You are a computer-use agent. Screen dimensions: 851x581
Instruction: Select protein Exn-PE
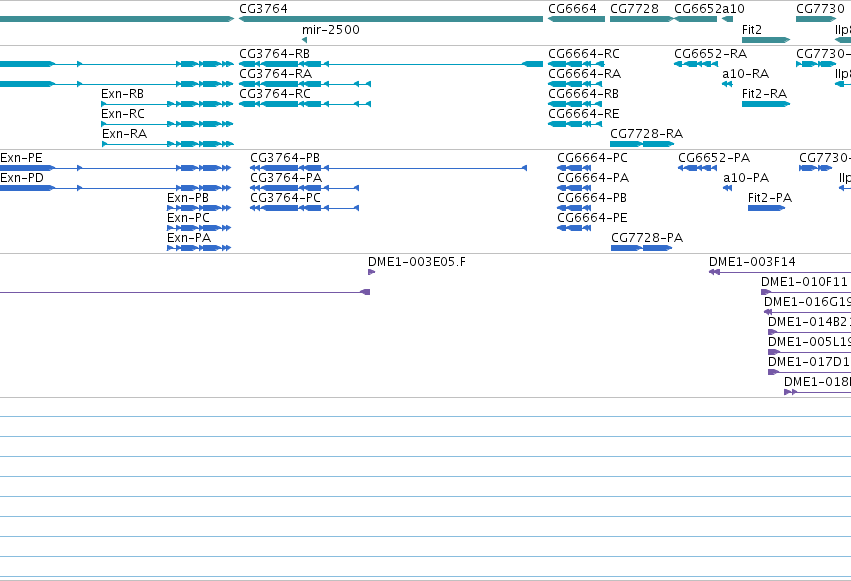(x=115, y=168)
